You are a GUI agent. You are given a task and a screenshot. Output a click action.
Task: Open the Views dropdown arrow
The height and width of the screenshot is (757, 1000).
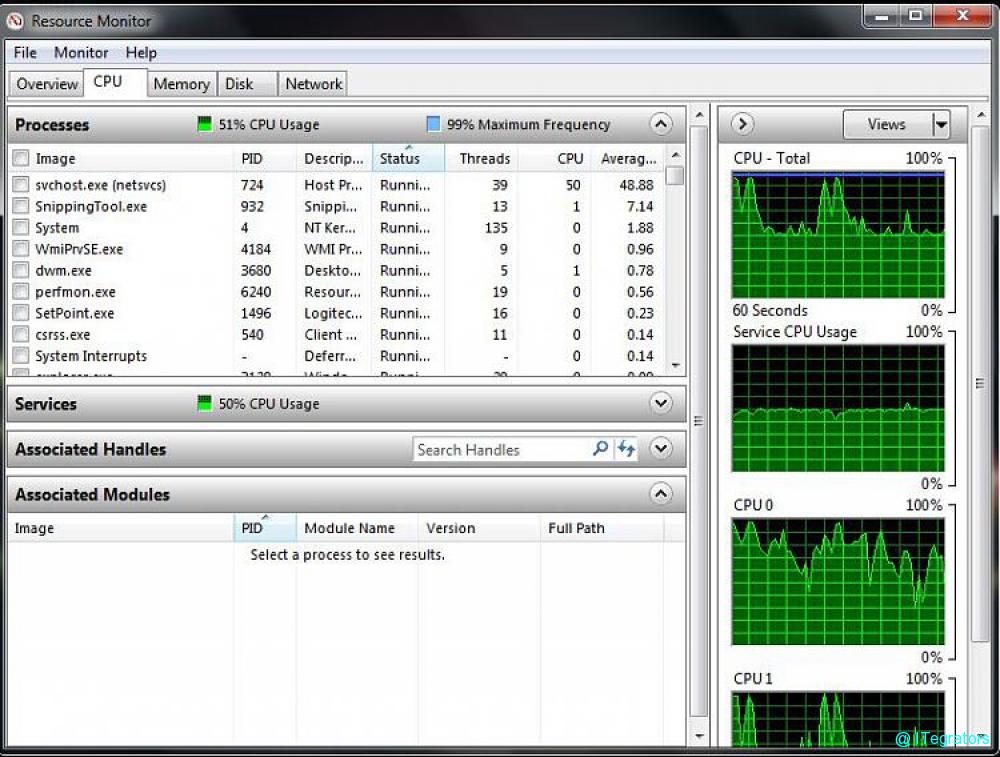point(941,124)
